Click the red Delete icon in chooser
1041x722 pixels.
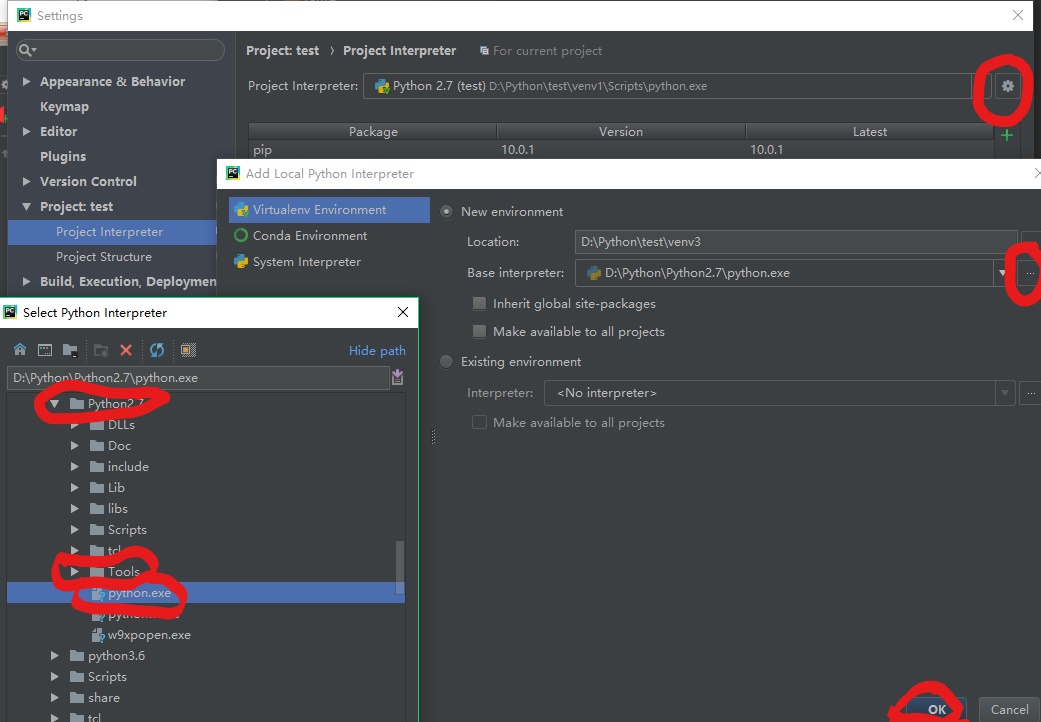tap(126, 350)
